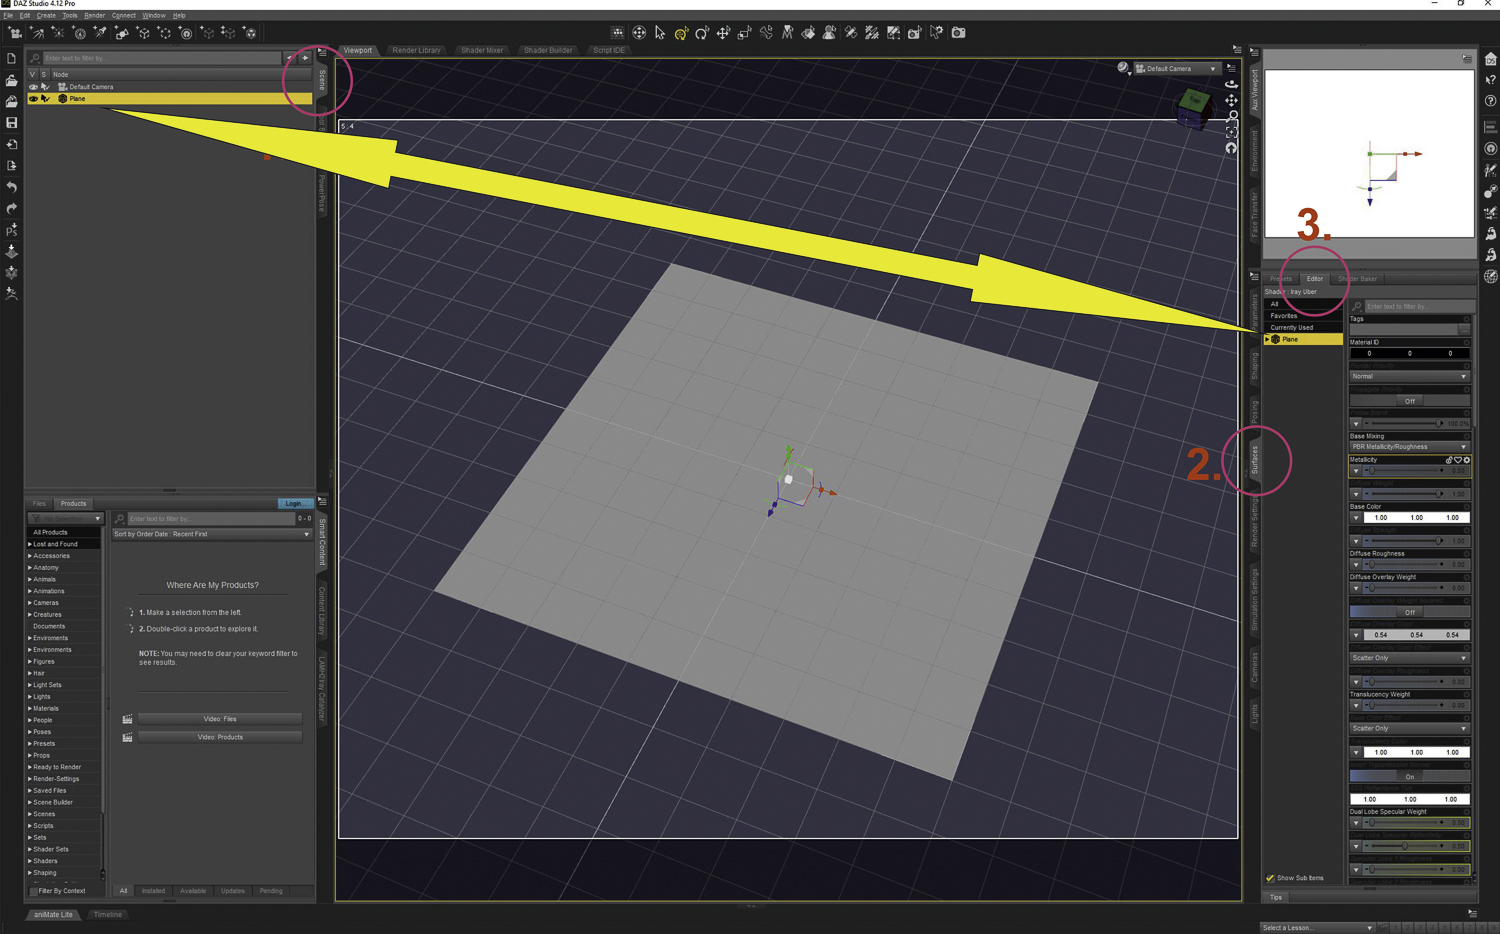Viewport: 1500px width, 934px height.
Task: Click the Surfaces filter text field
Action: coord(1419,306)
